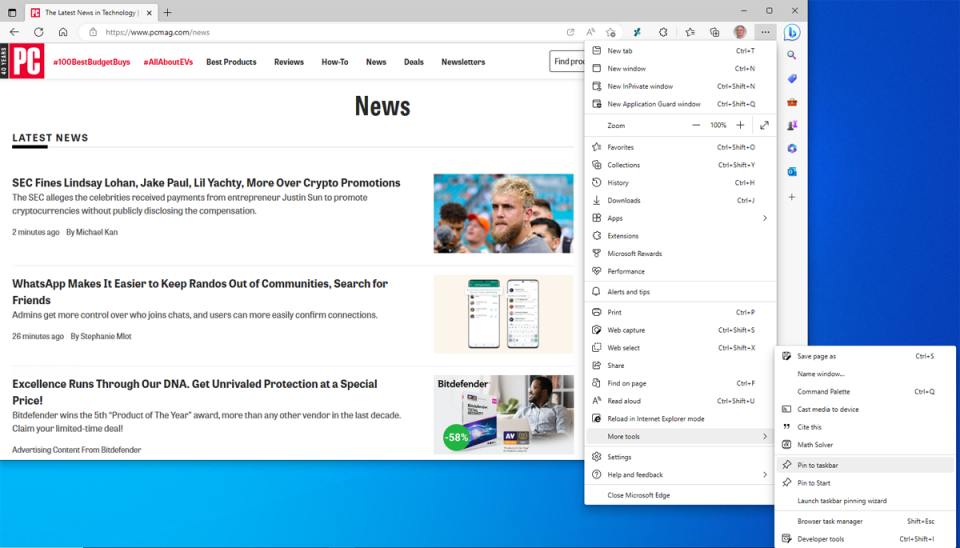The image size is (960, 548).
Task: Select Save page as
Action: (x=865, y=356)
